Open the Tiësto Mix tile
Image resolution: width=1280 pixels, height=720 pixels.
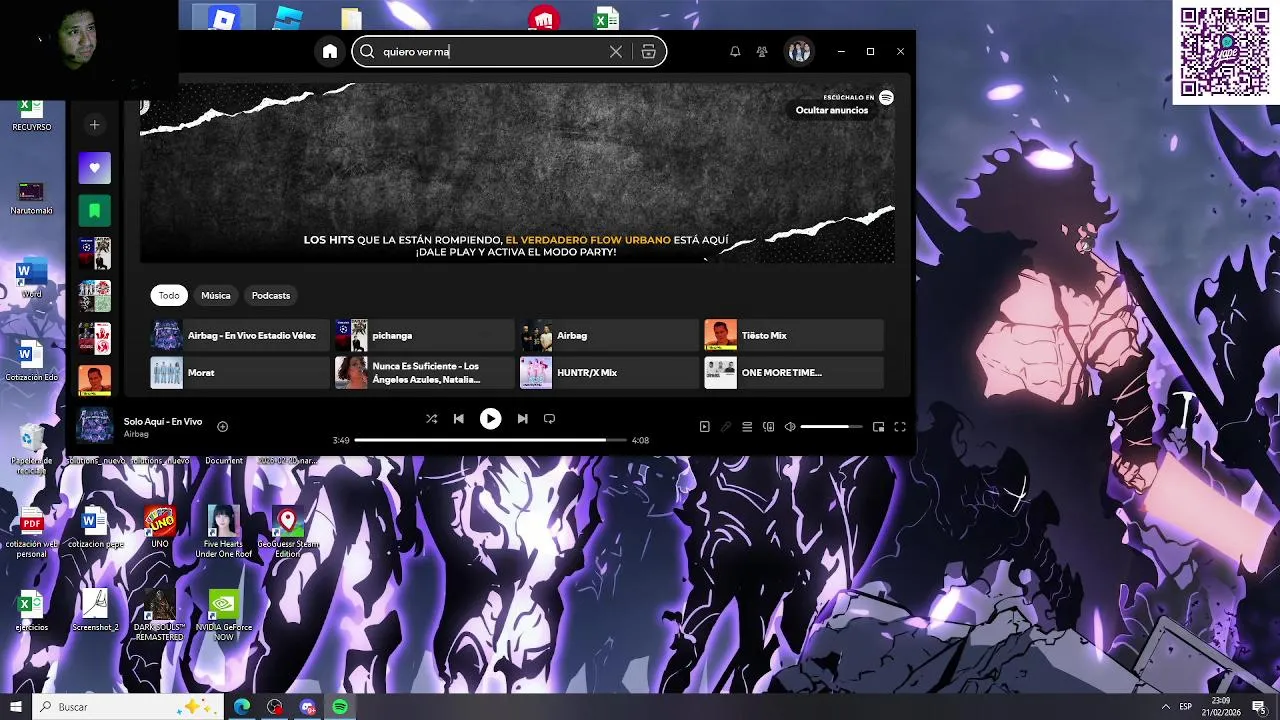pos(794,335)
